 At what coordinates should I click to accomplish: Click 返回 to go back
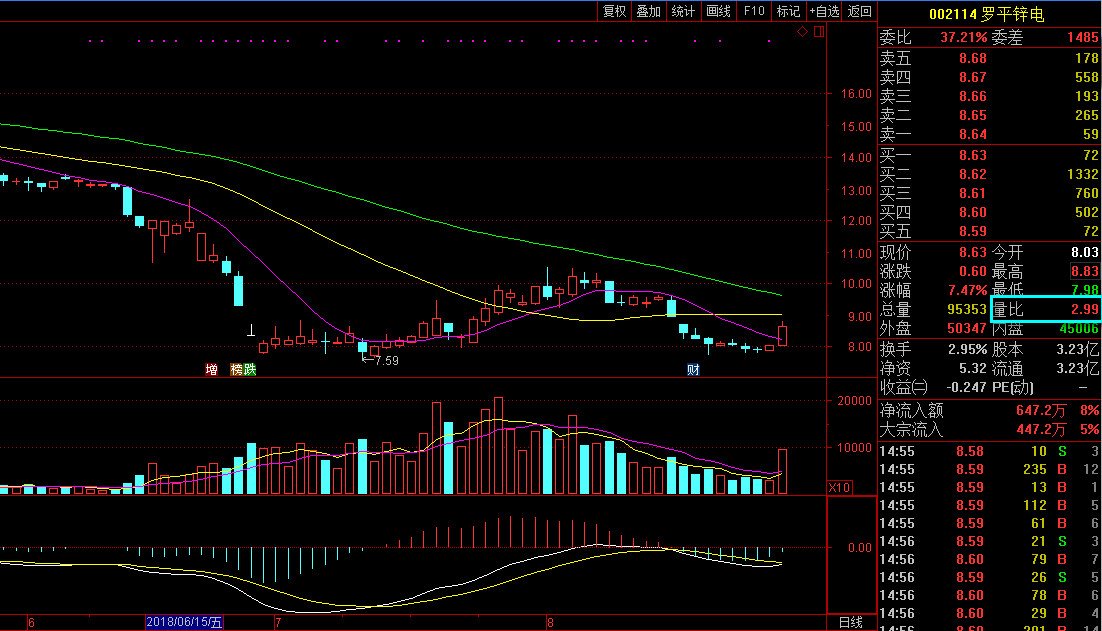point(859,11)
